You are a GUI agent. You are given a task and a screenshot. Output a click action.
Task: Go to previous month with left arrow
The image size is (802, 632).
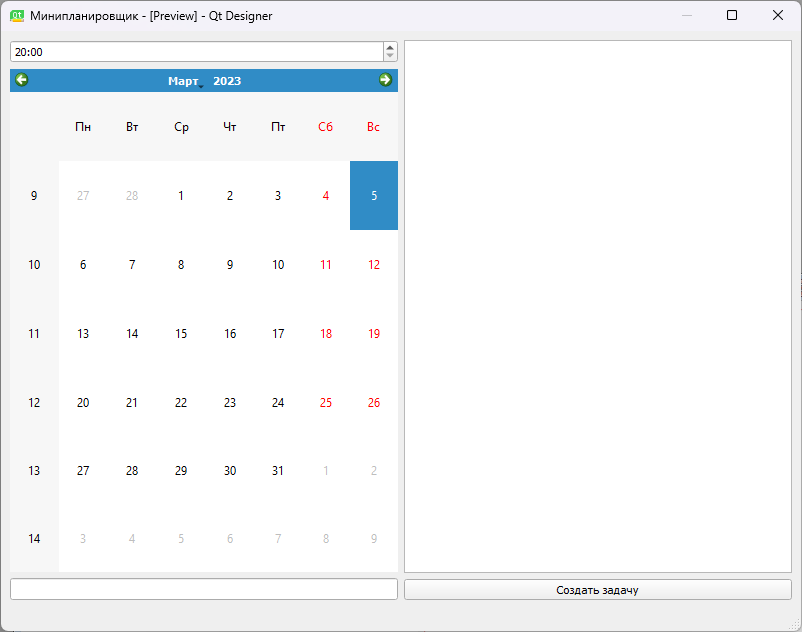(x=22, y=80)
